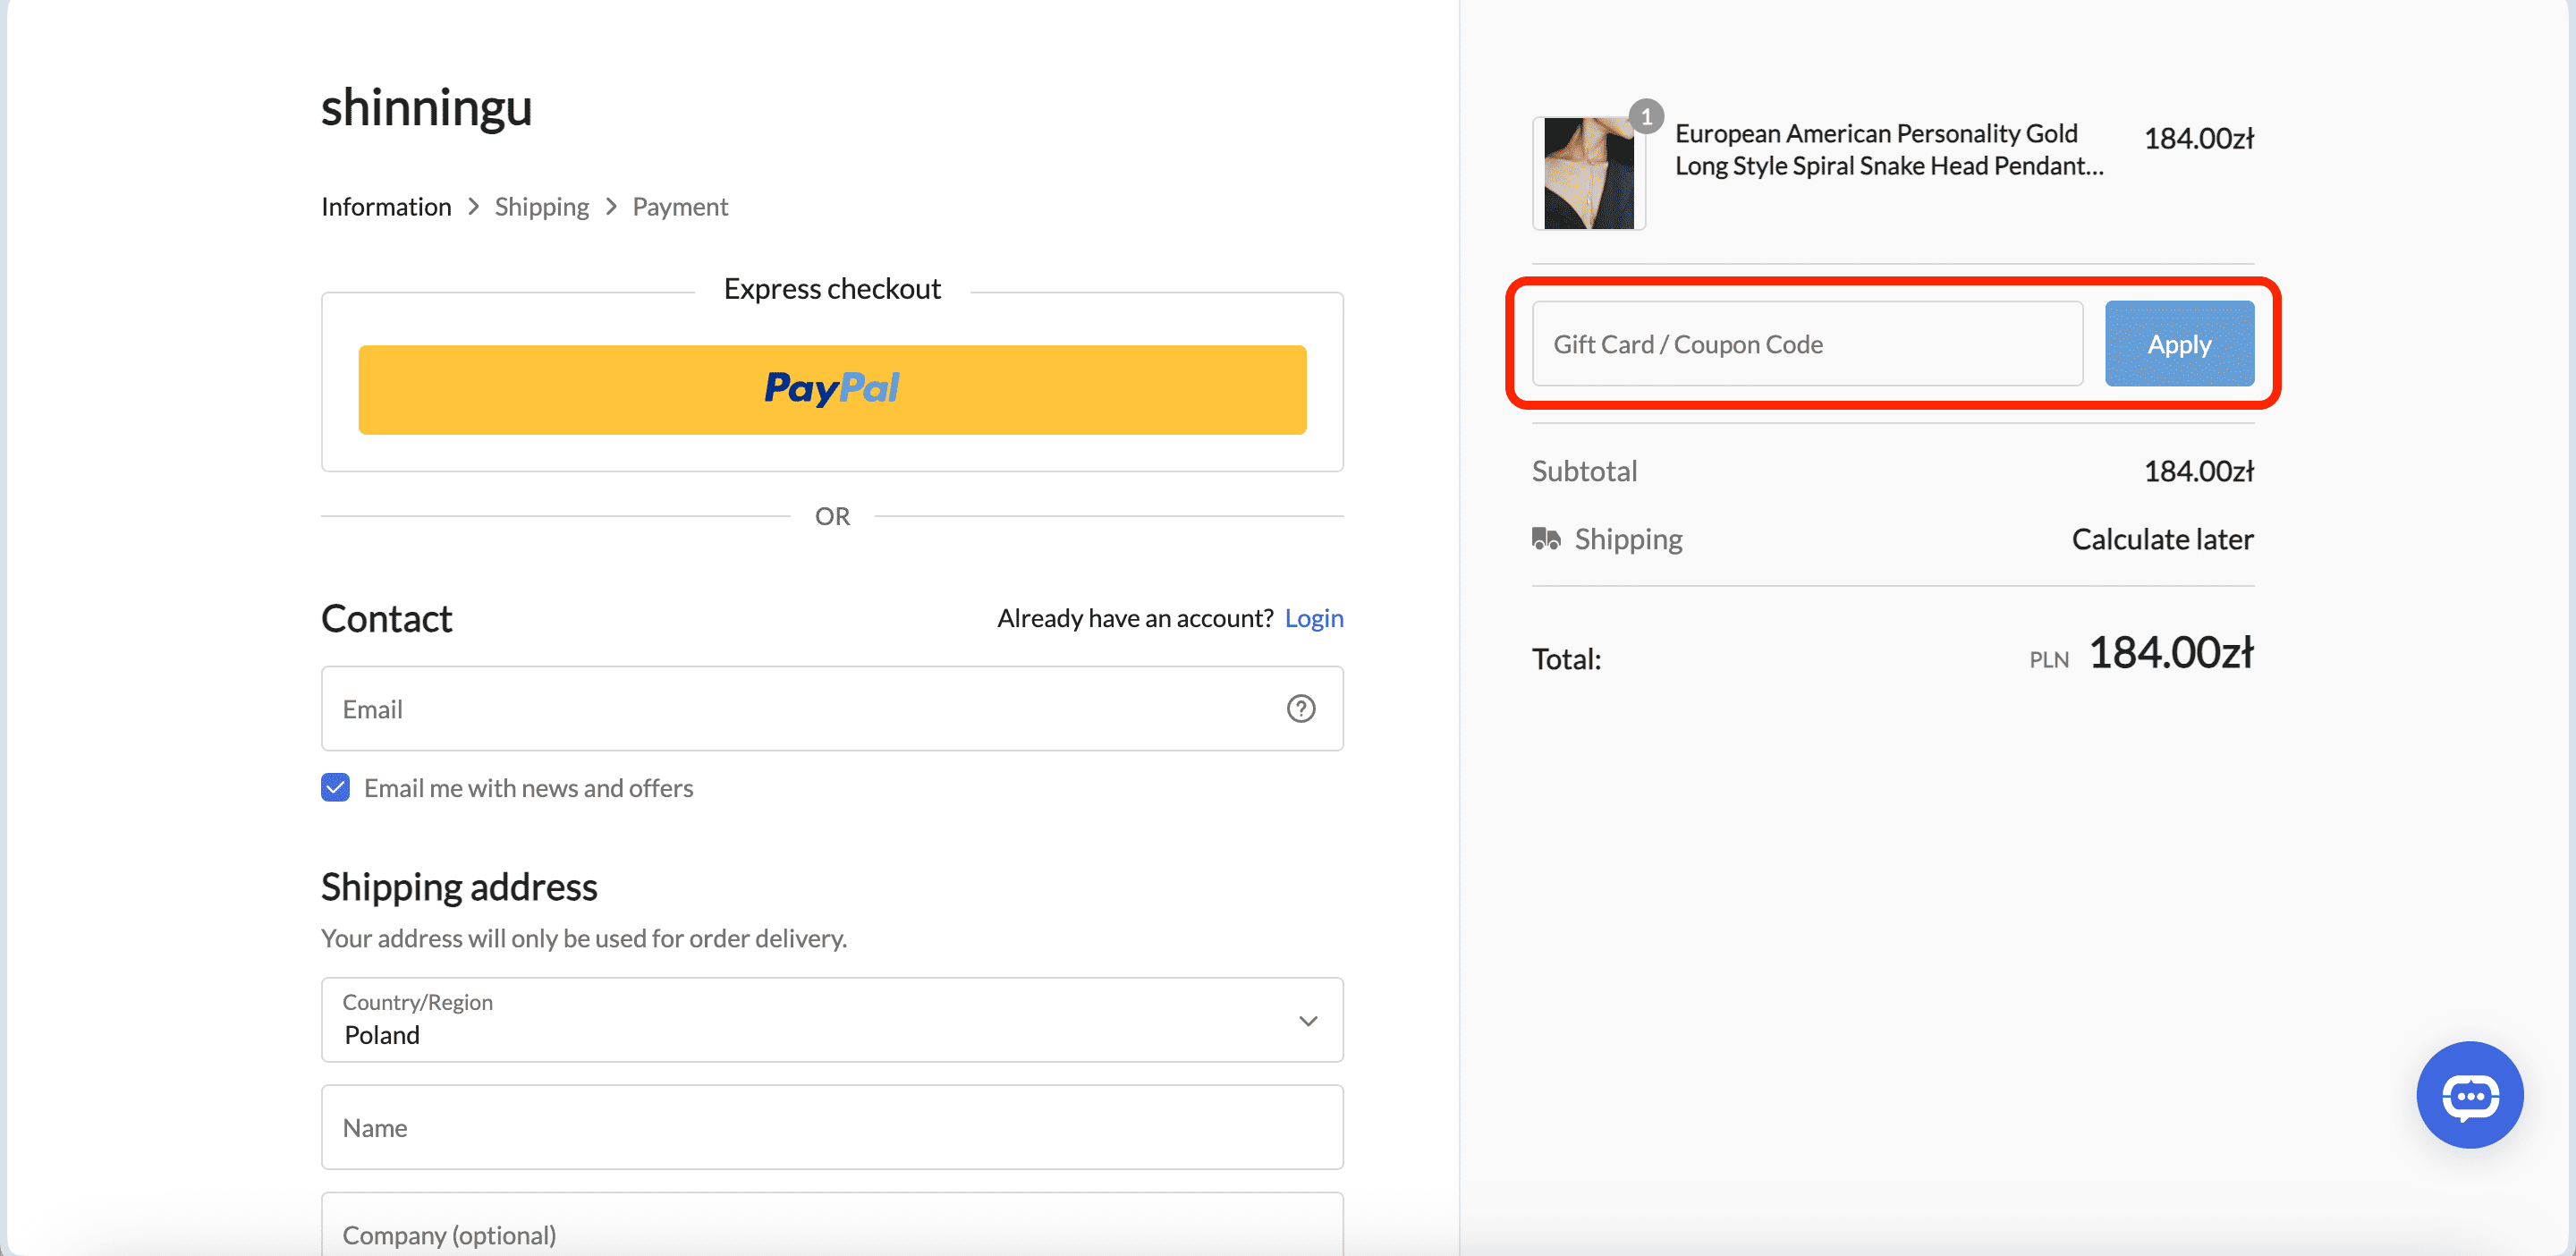Focus the Name input field
Screen dimensions: 2576x1256
click(x=832, y=1128)
